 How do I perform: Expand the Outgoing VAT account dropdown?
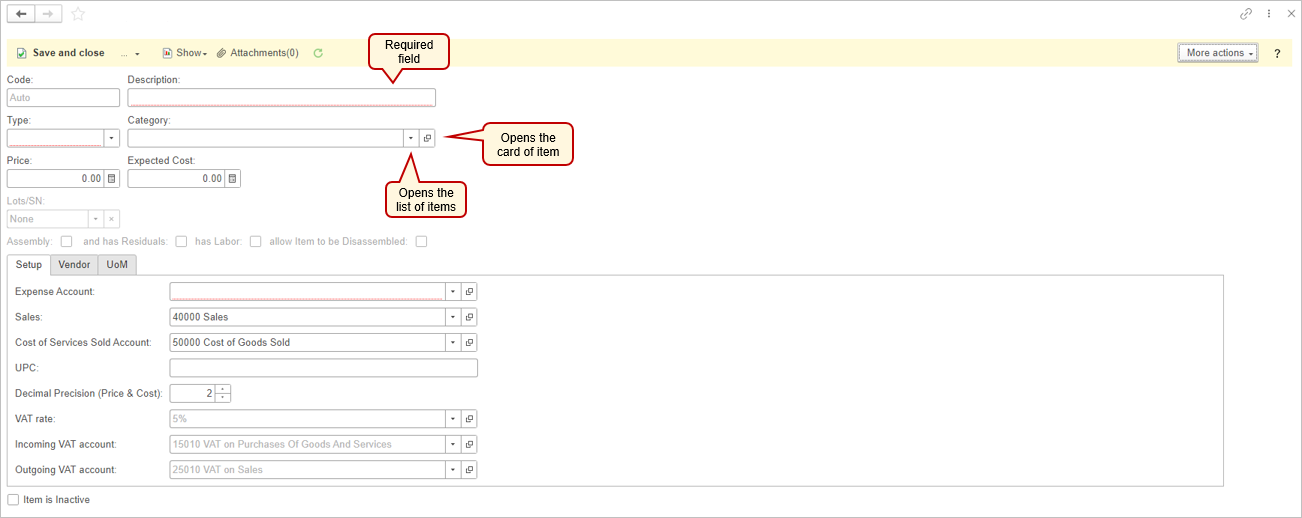coord(452,469)
